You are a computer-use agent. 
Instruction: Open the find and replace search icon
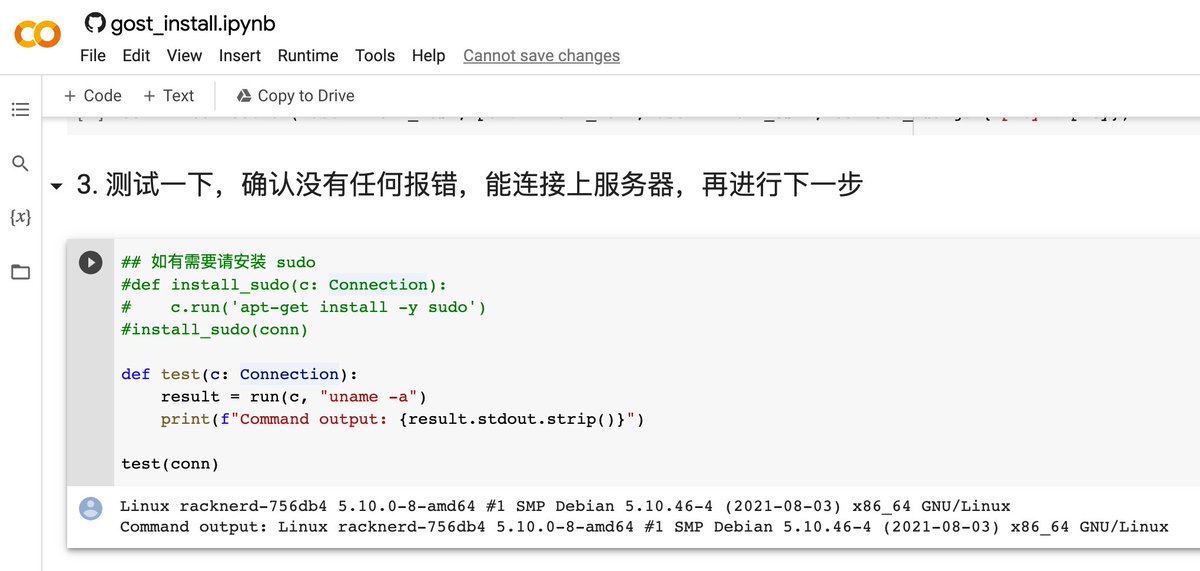pos(20,163)
